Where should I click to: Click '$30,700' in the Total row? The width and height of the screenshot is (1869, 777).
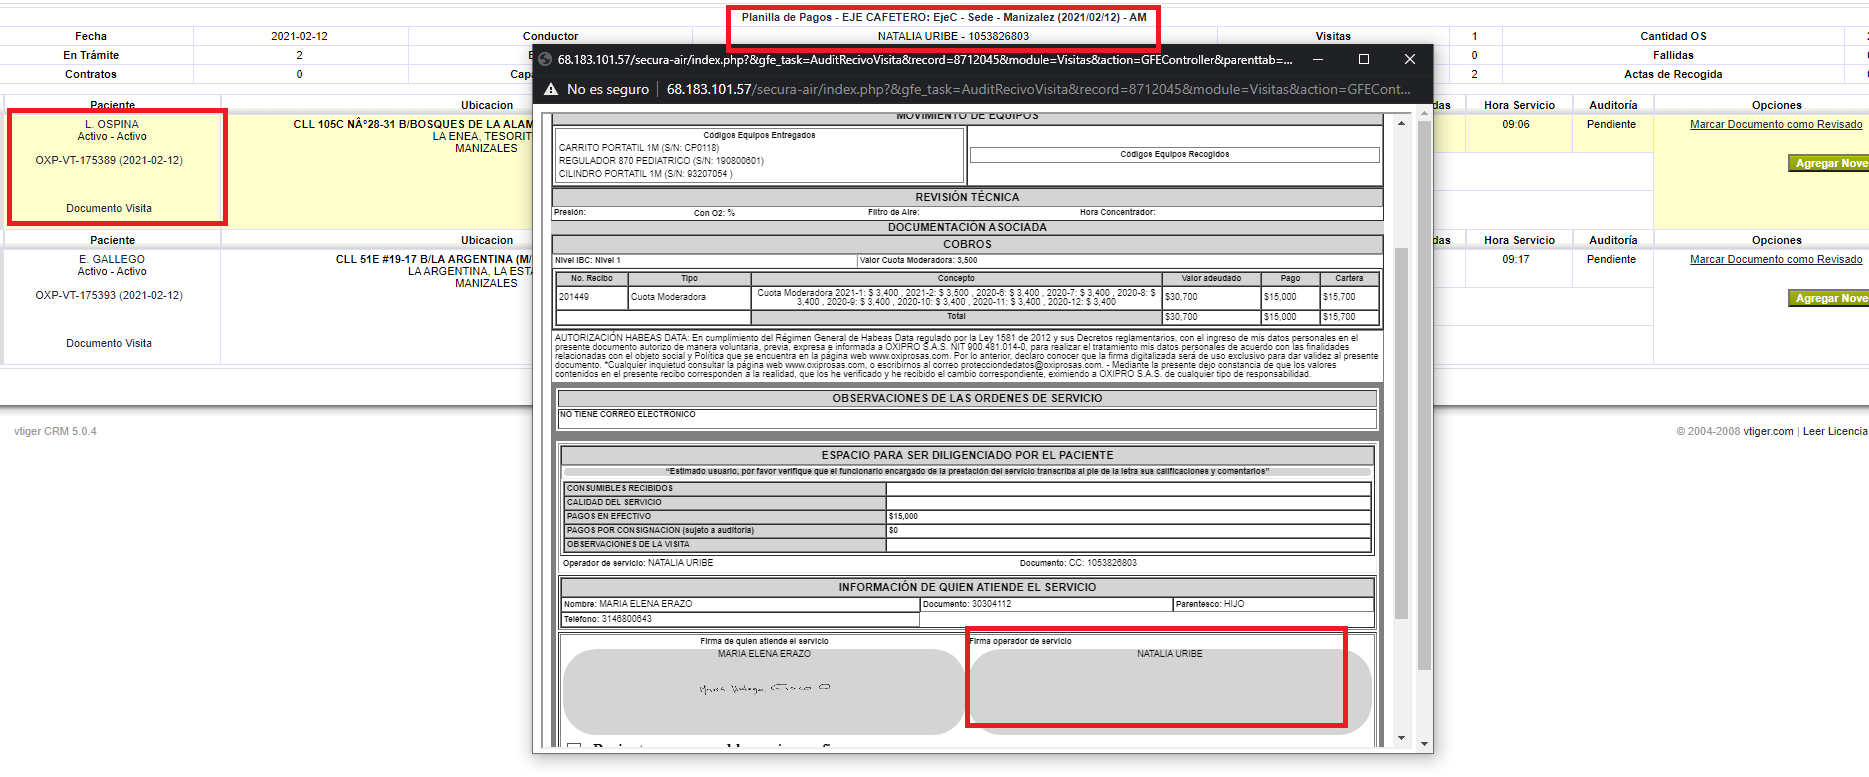click(x=1181, y=317)
